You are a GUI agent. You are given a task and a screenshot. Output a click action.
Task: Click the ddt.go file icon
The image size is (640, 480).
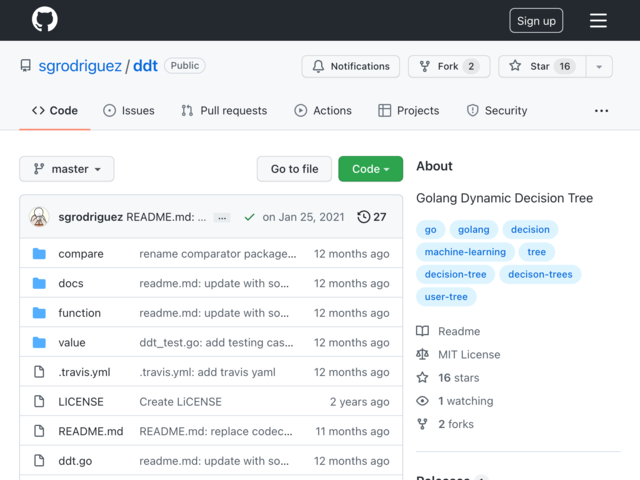39,461
